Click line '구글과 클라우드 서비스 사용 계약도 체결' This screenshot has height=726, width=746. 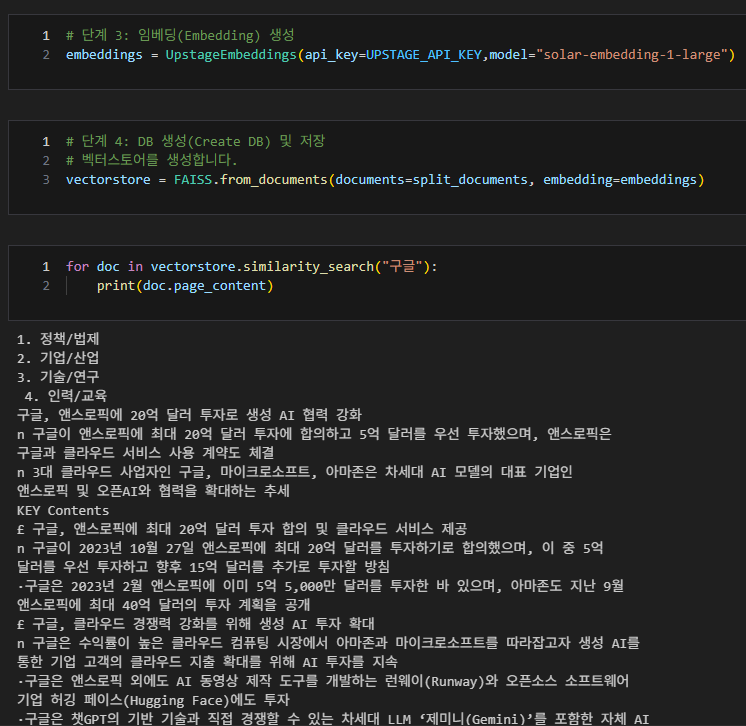point(146,453)
